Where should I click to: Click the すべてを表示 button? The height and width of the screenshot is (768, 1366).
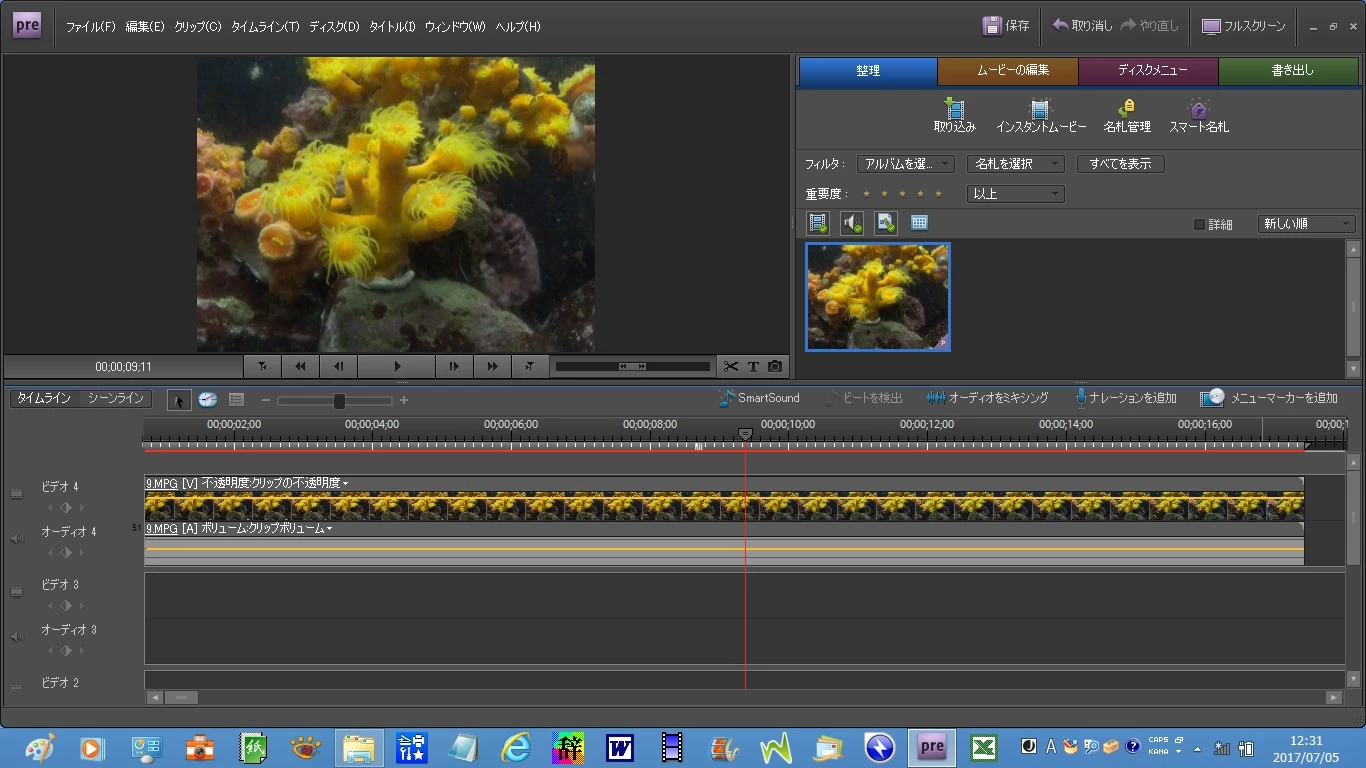(1120, 164)
